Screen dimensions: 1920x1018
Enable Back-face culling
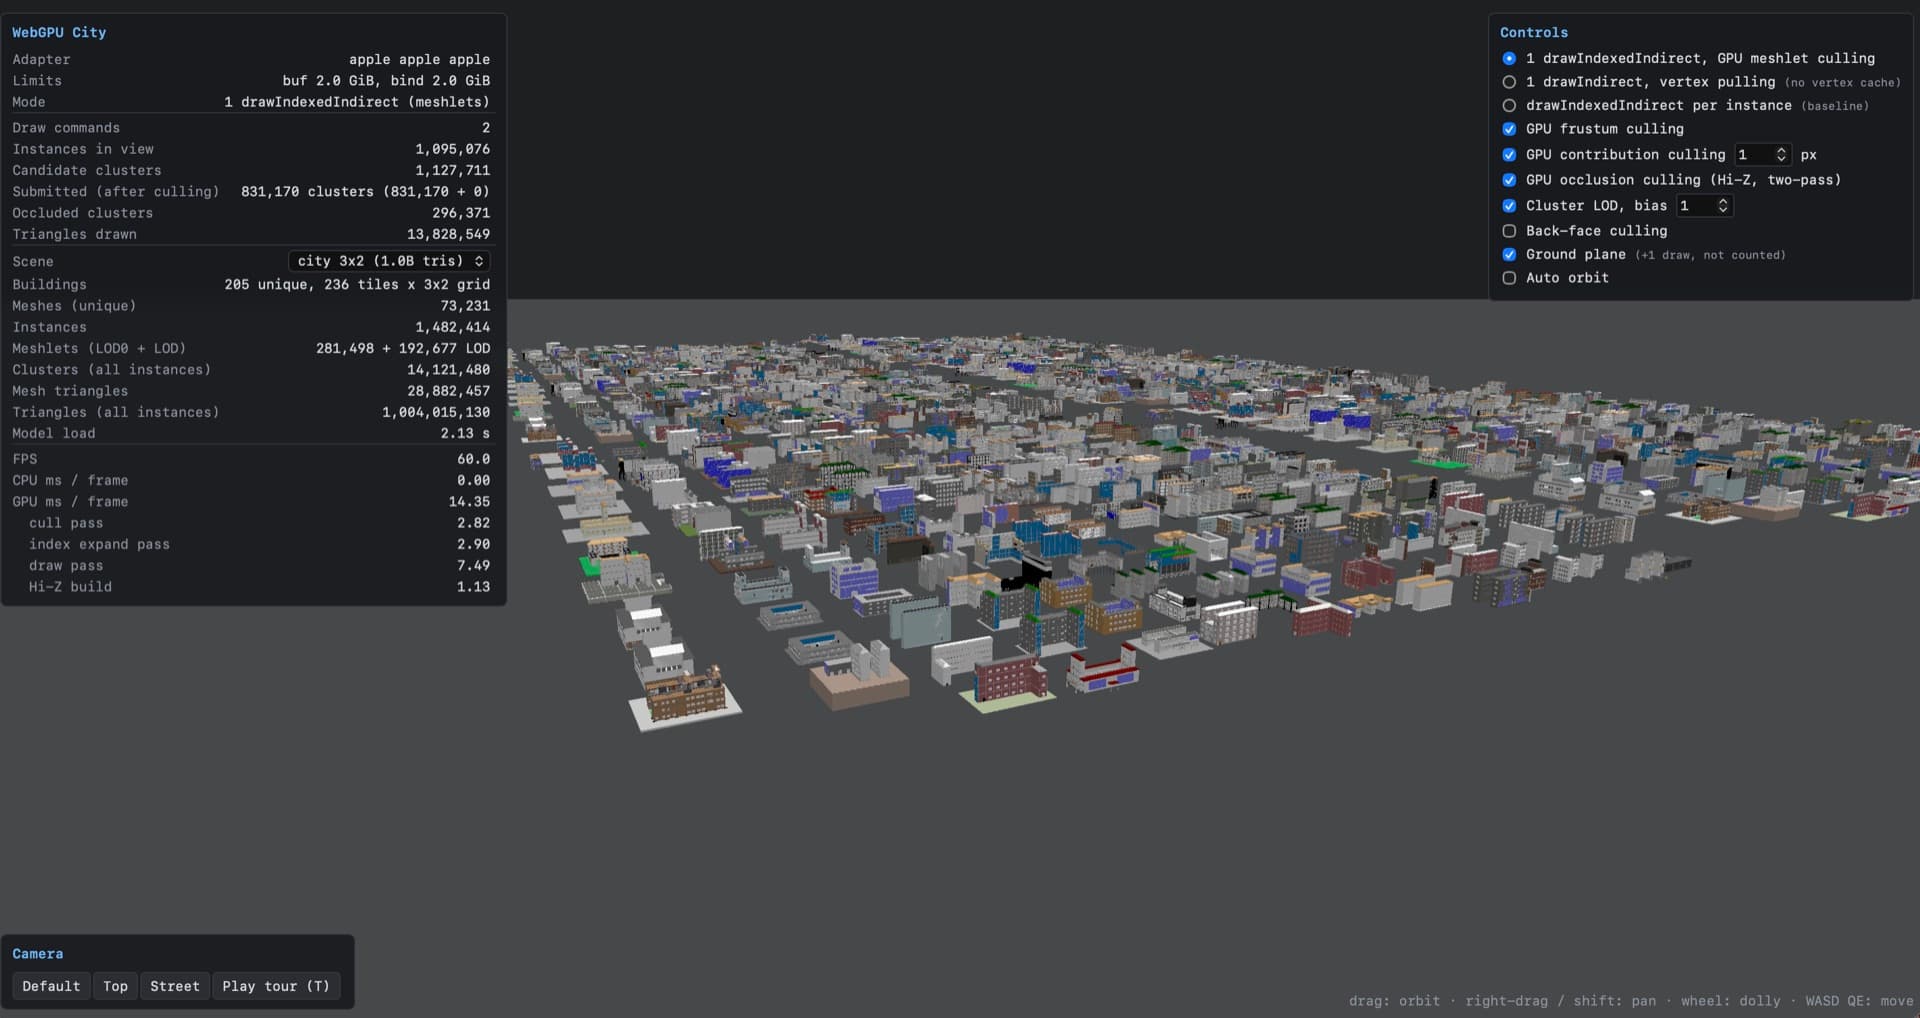(x=1509, y=231)
